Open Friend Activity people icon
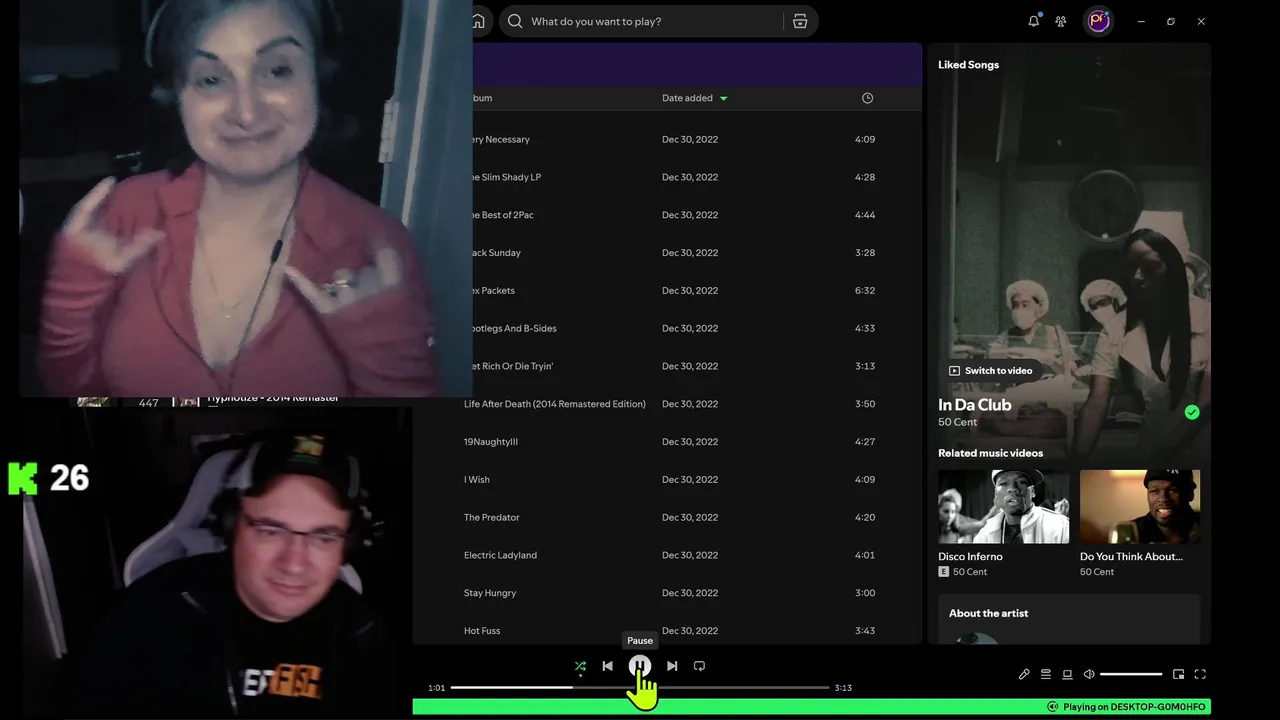The width and height of the screenshot is (1280, 720). coord(1061,21)
